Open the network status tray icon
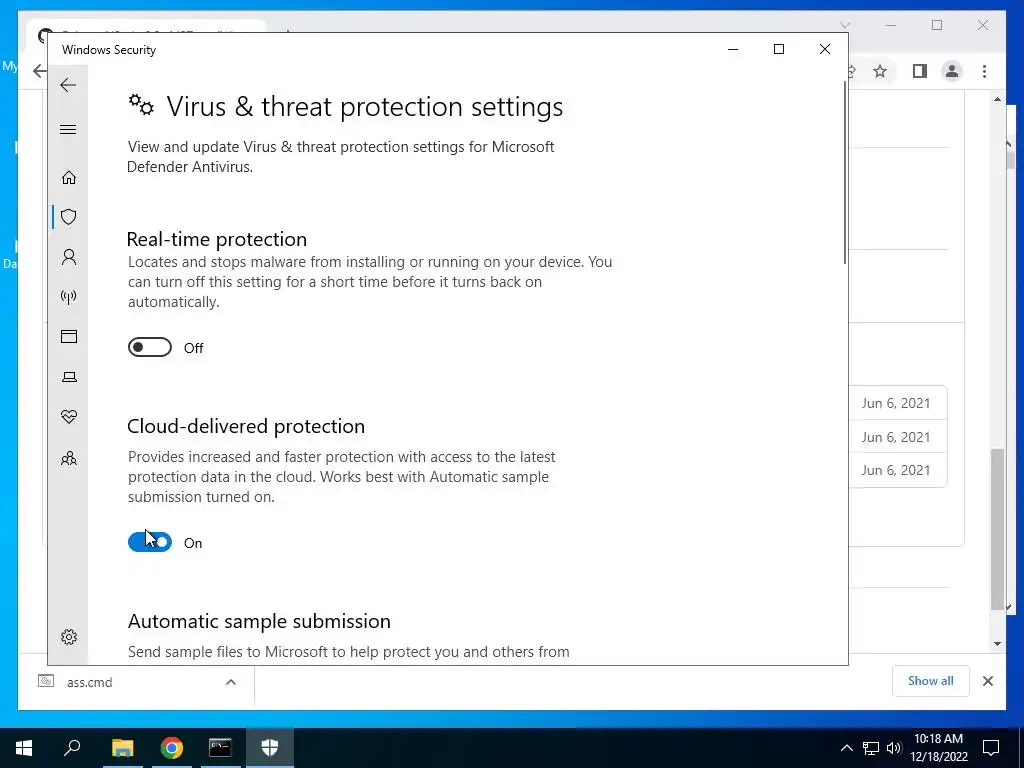1024x768 pixels. [x=871, y=748]
